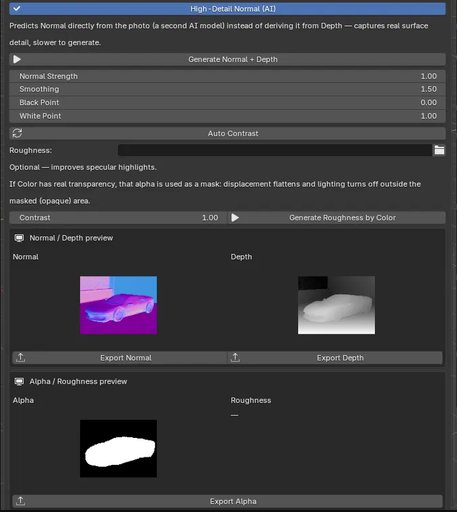Click the Export Depth button
457x512 pixels.
(335, 358)
